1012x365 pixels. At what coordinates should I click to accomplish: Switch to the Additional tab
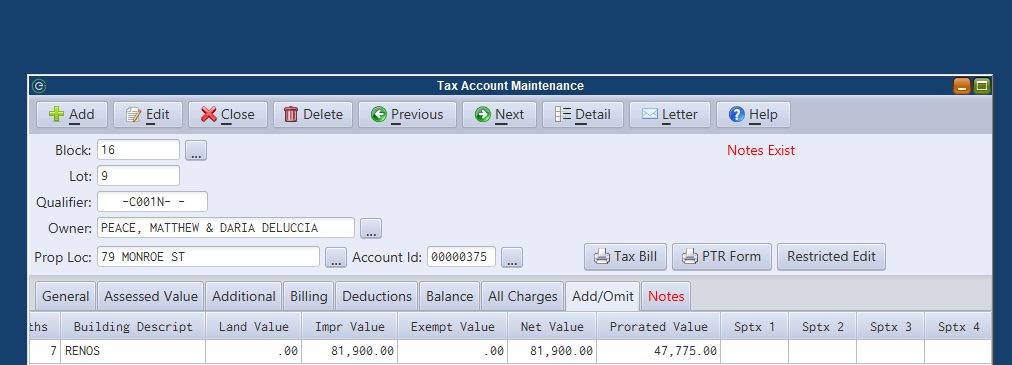[x=243, y=297]
